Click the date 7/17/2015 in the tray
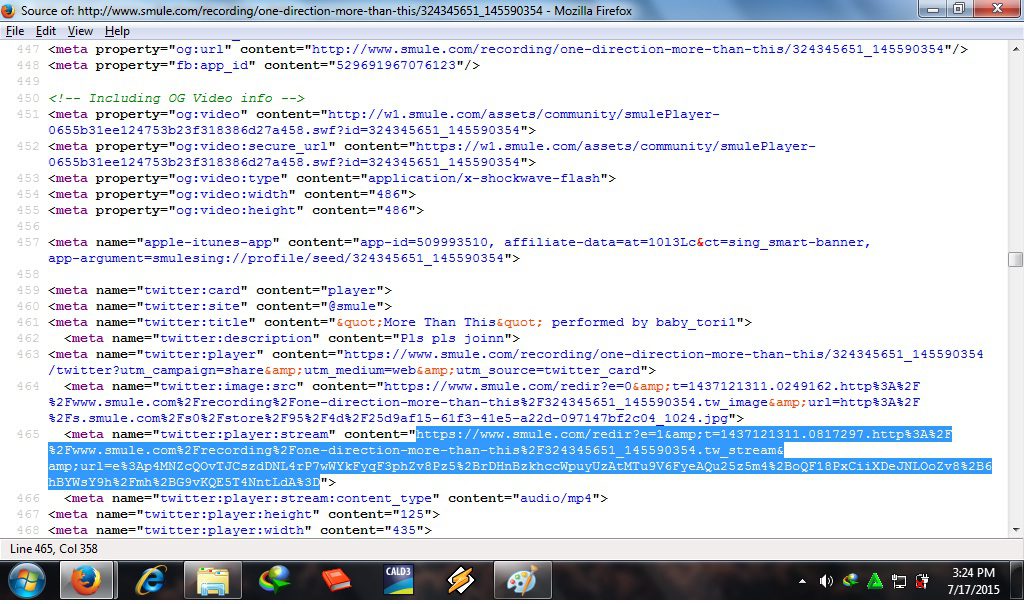The width and height of the screenshot is (1026, 604). pos(973,590)
